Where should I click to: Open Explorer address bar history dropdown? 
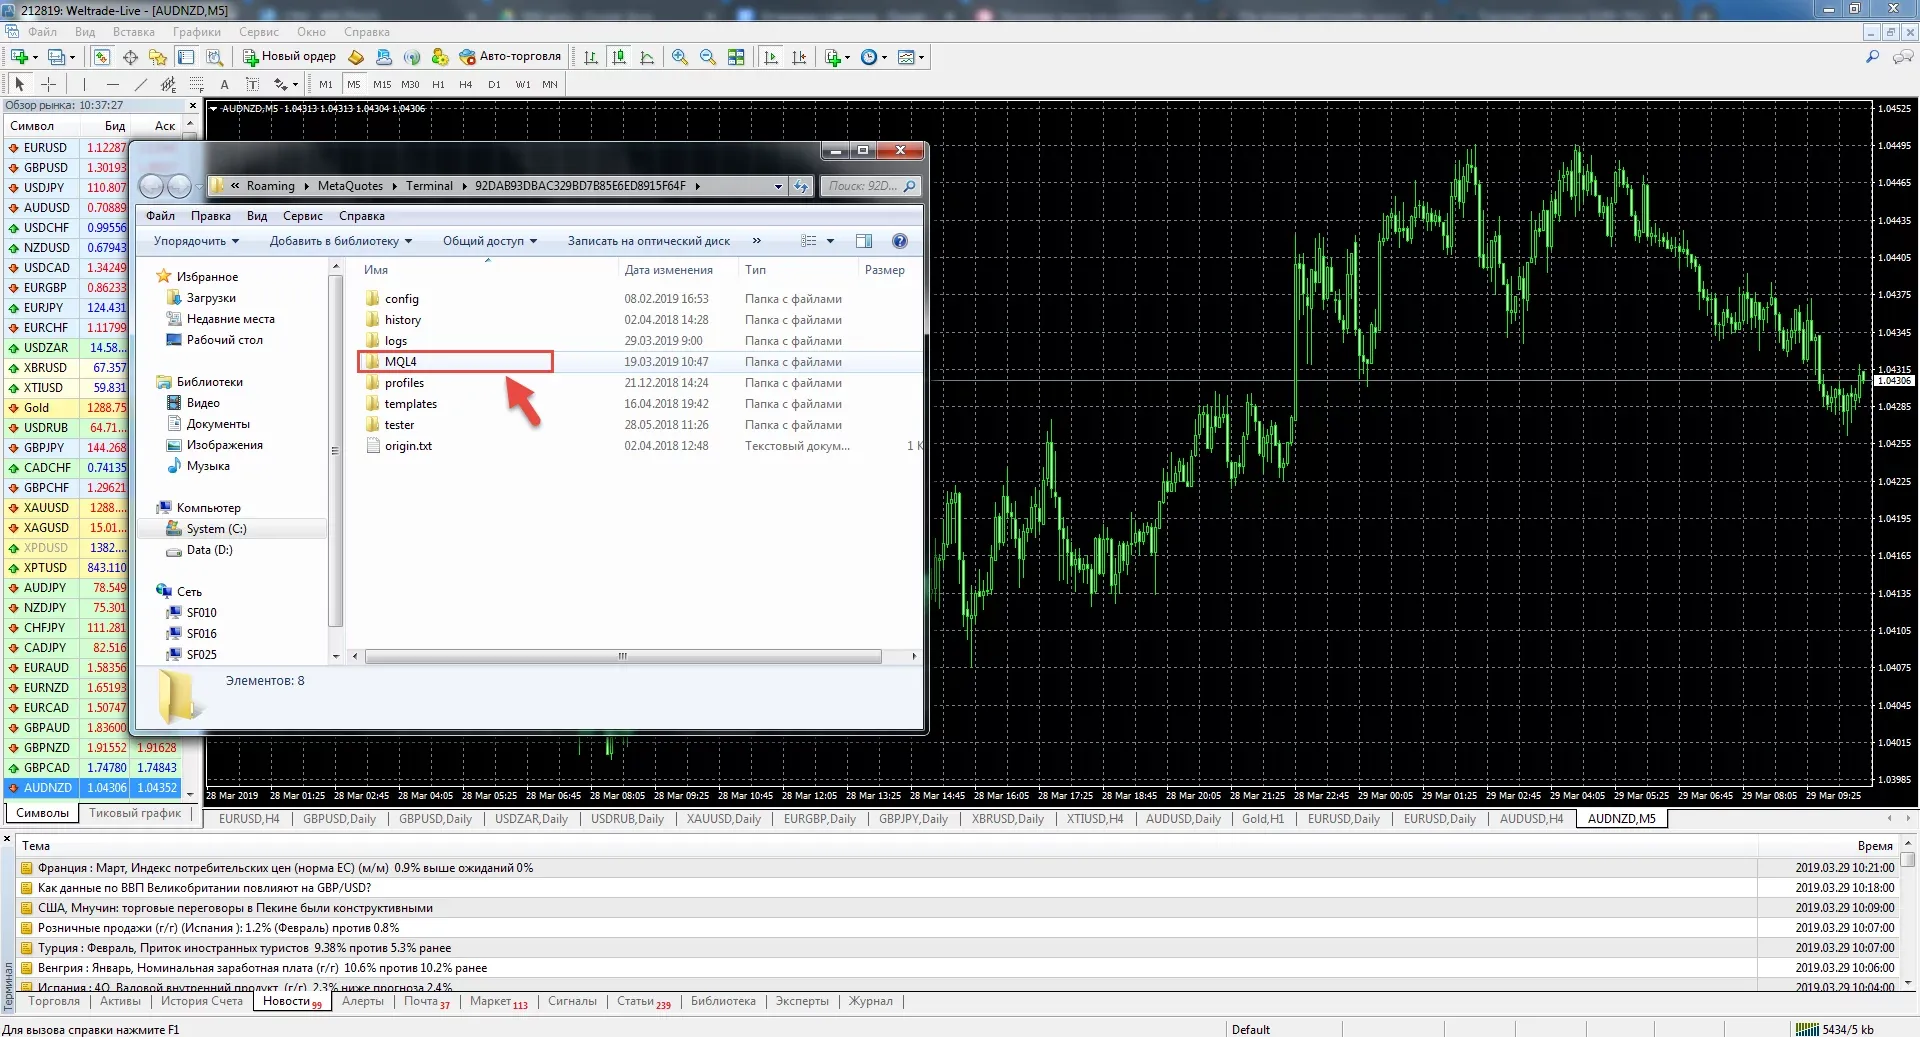click(778, 186)
